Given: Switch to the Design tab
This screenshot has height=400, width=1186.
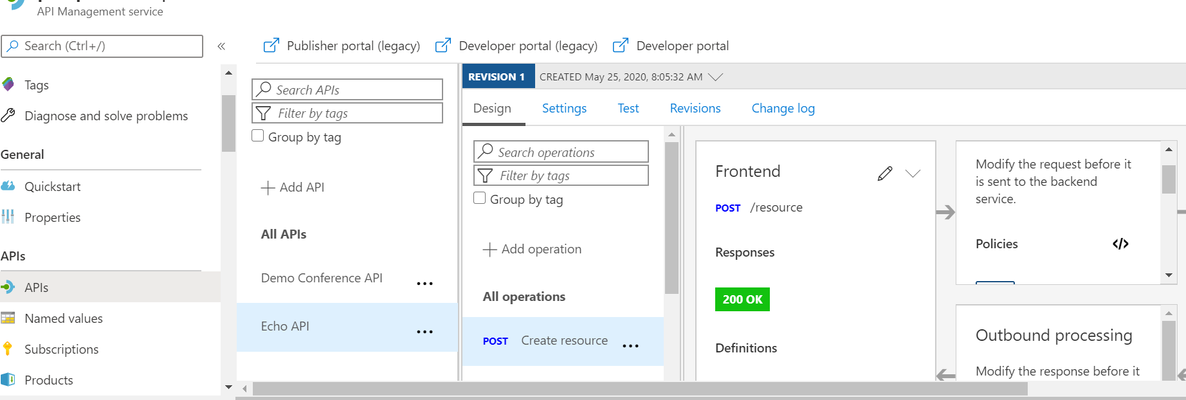Looking at the screenshot, I should pos(492,108).
